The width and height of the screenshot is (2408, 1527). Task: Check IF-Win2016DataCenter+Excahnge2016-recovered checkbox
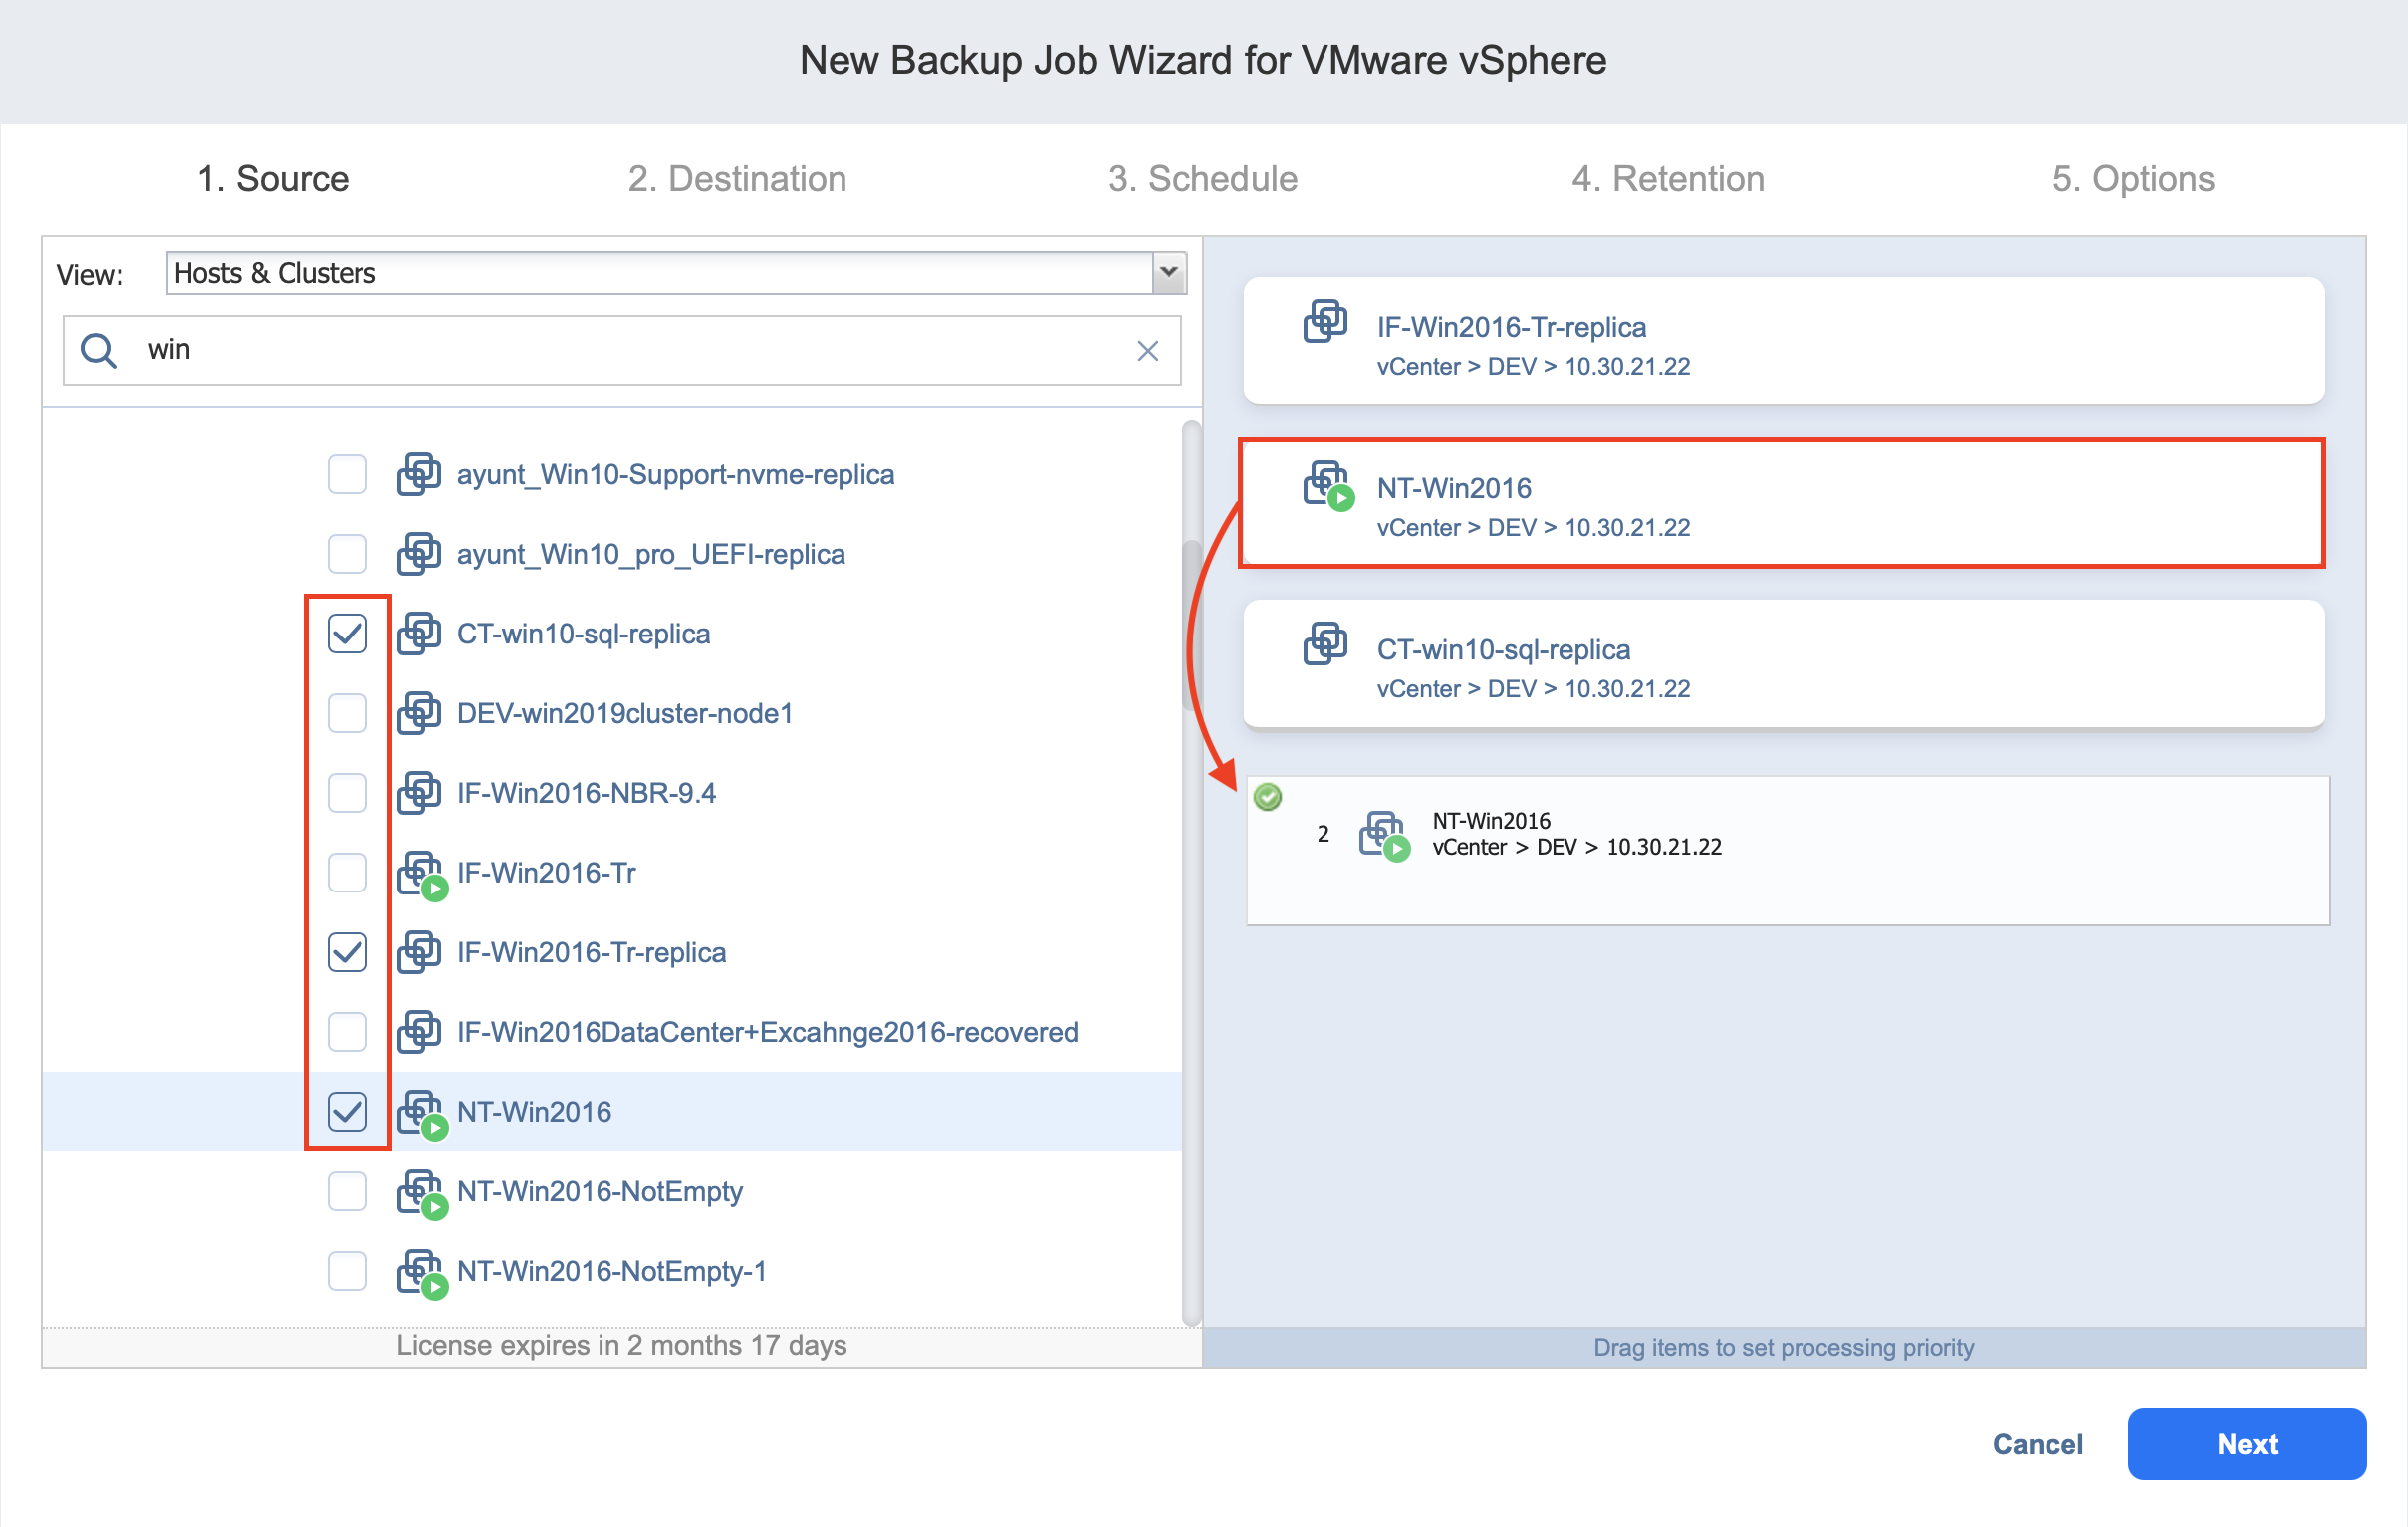pos(347,1032)
